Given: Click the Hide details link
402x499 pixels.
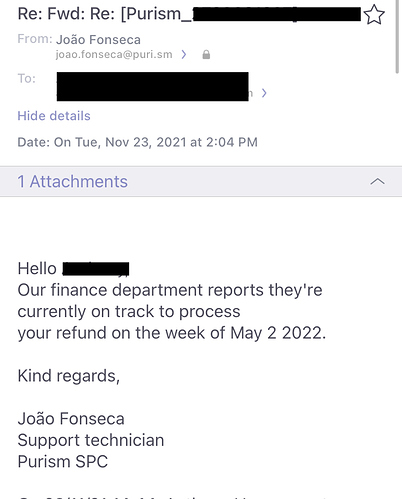Looking at the screenshot, I should (x=54, y=116).
